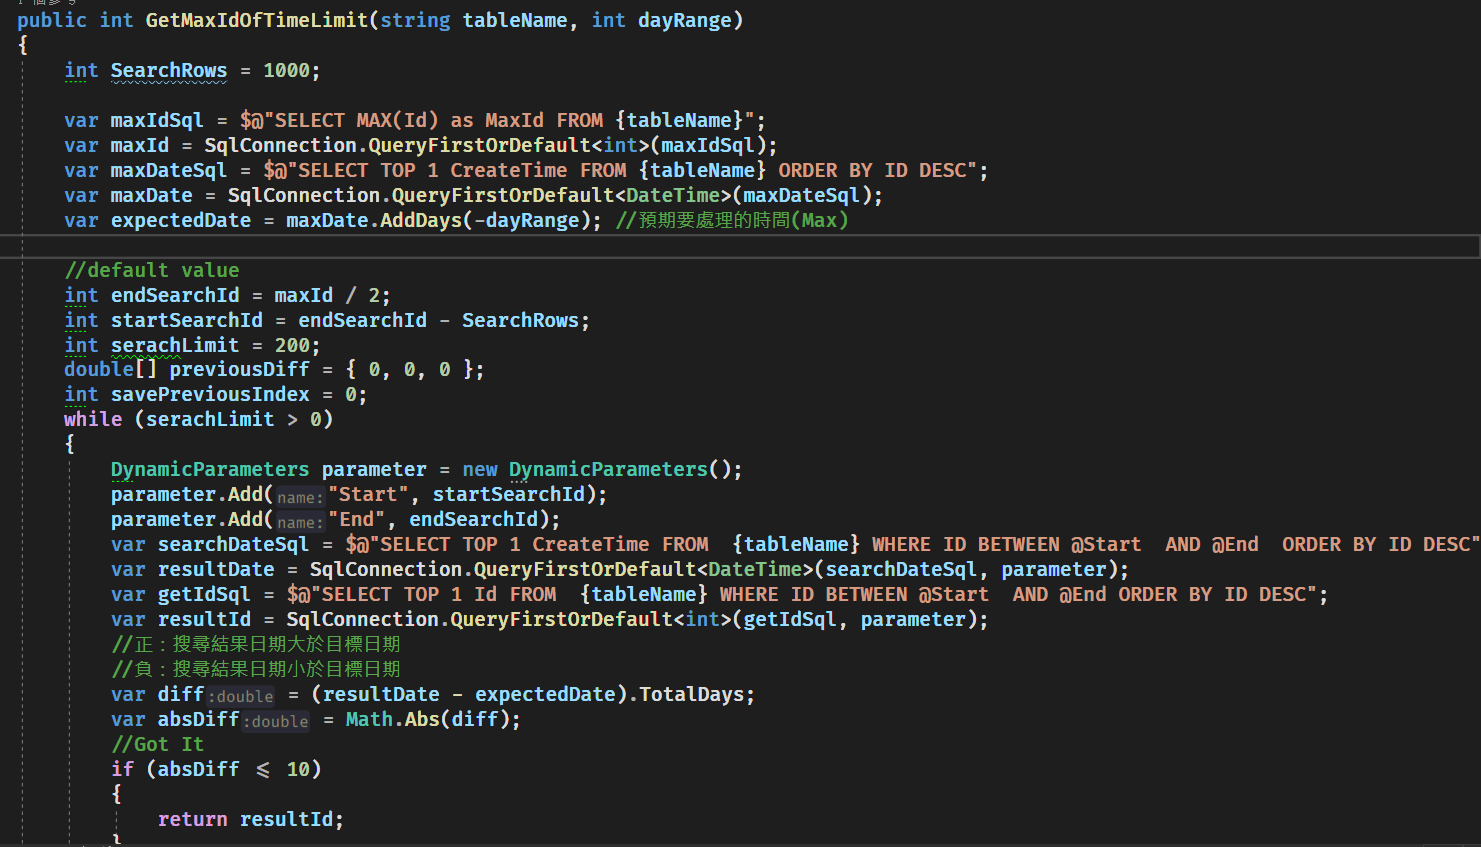Select the expectedDate variable name
This screenshot has height=847, width=1481.
(180, 219)
